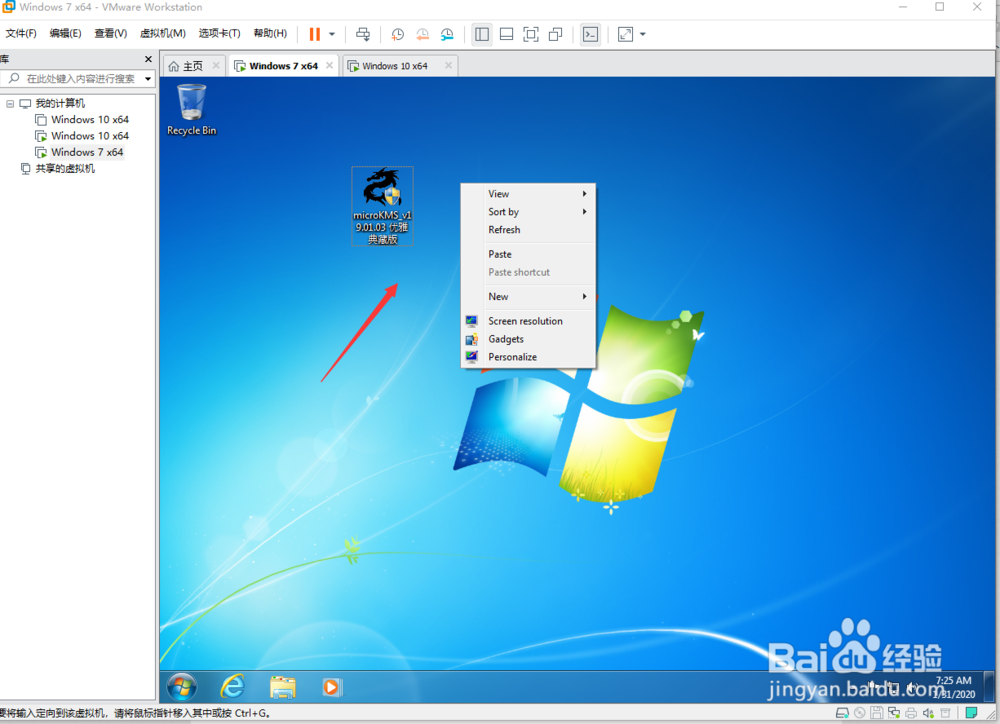1000x724 pixels.
Task: Close the Windows 7 x64 tab
Action: point(329,65)
